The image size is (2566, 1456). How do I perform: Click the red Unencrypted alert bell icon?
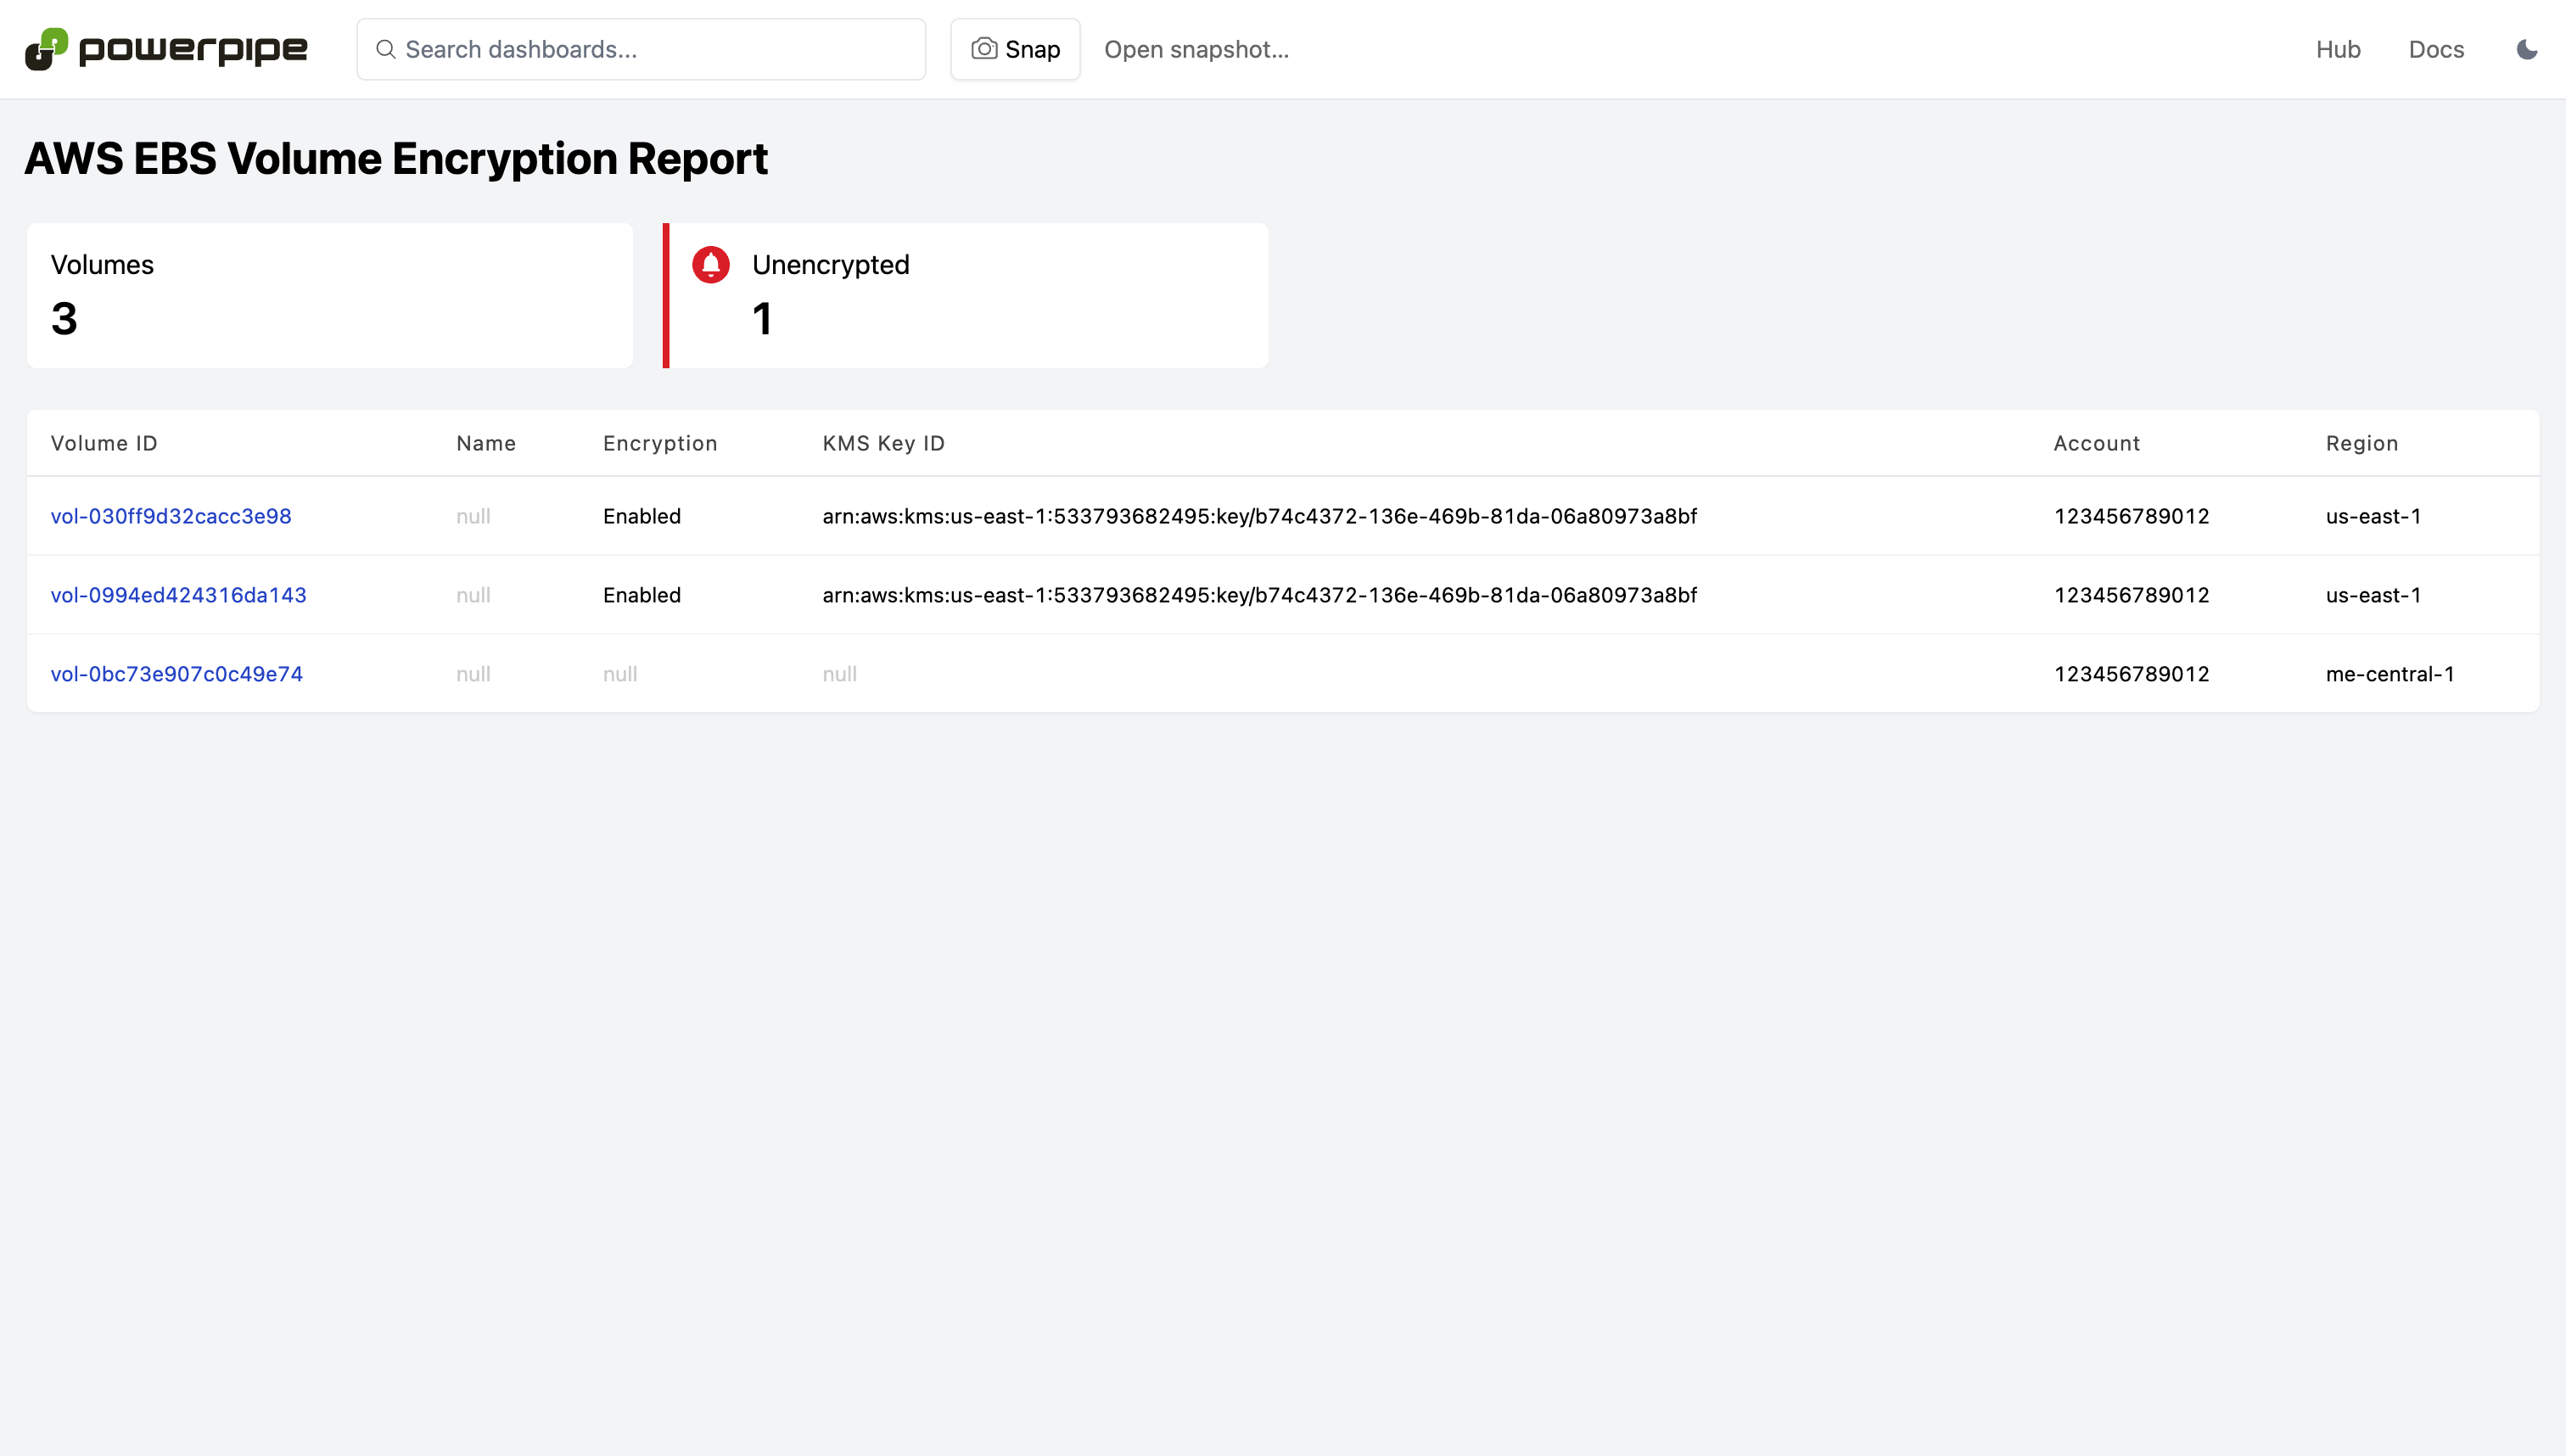(x=710, y=265)
